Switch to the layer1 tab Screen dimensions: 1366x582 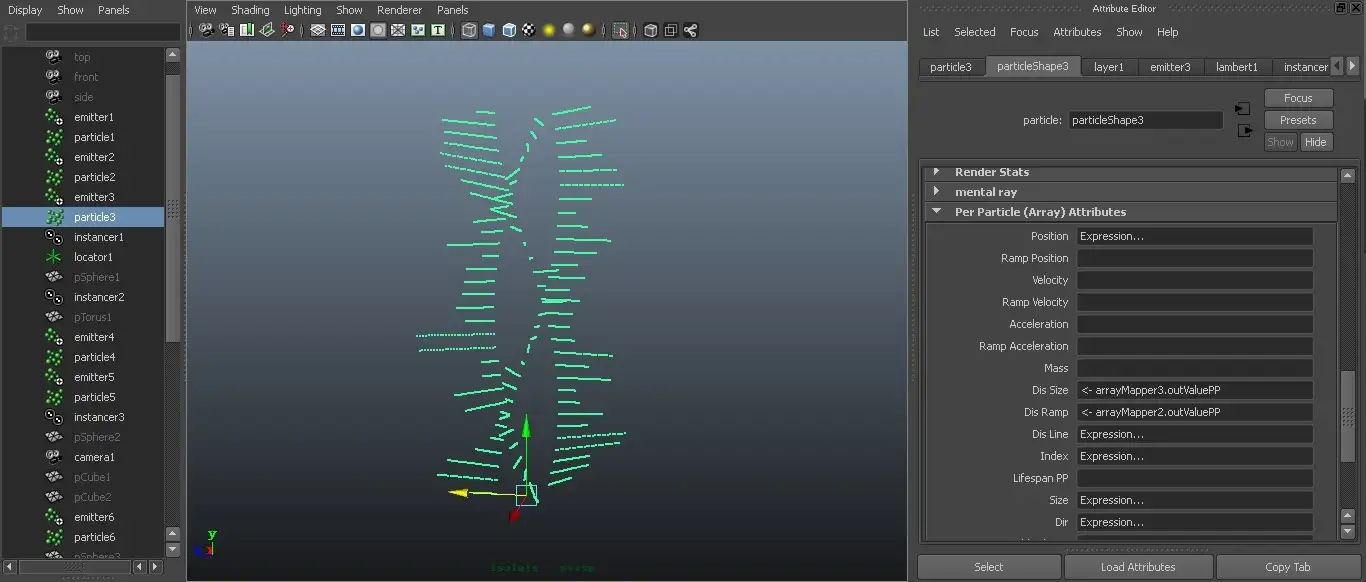tap(1108, 67)
